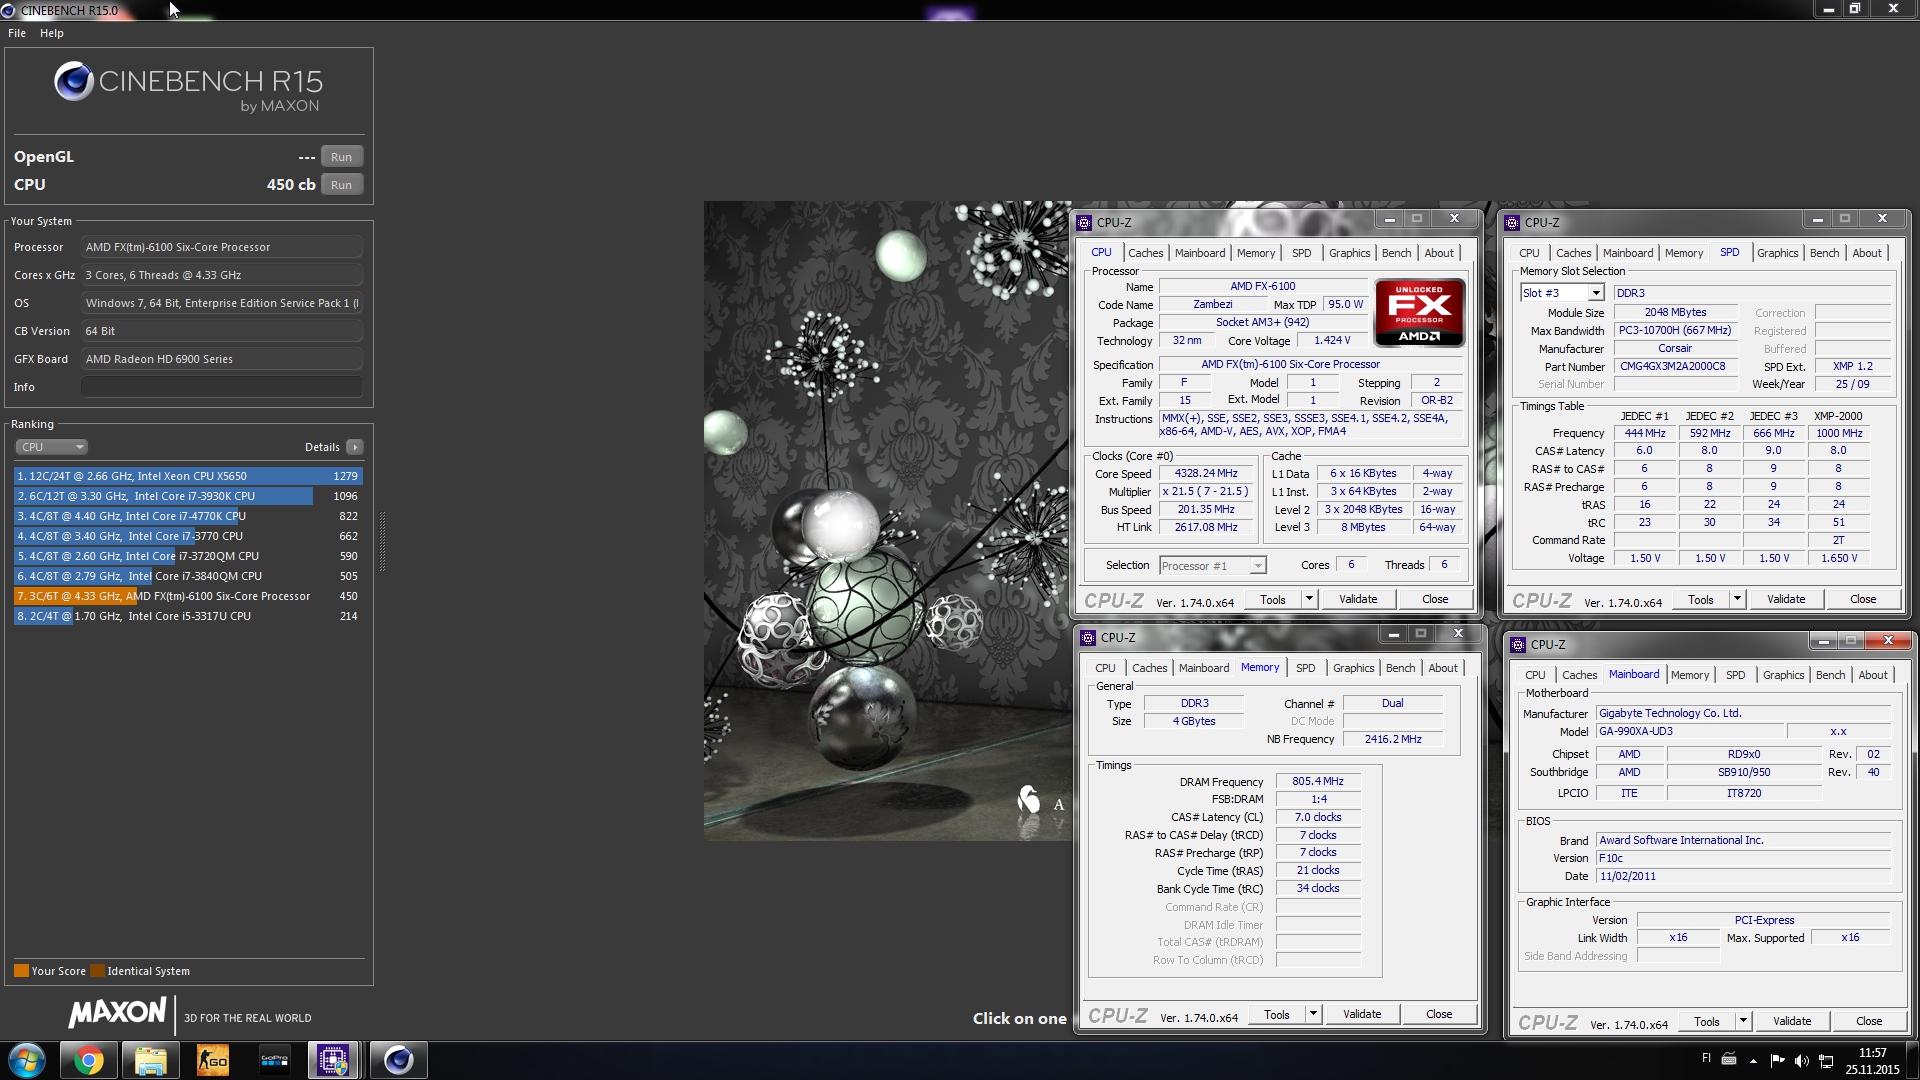The width and height of the screenshot is (1920, 1080).
Task: Select ranking entry Intel Core i7-3770 CPU
Action: pos(188,536)
